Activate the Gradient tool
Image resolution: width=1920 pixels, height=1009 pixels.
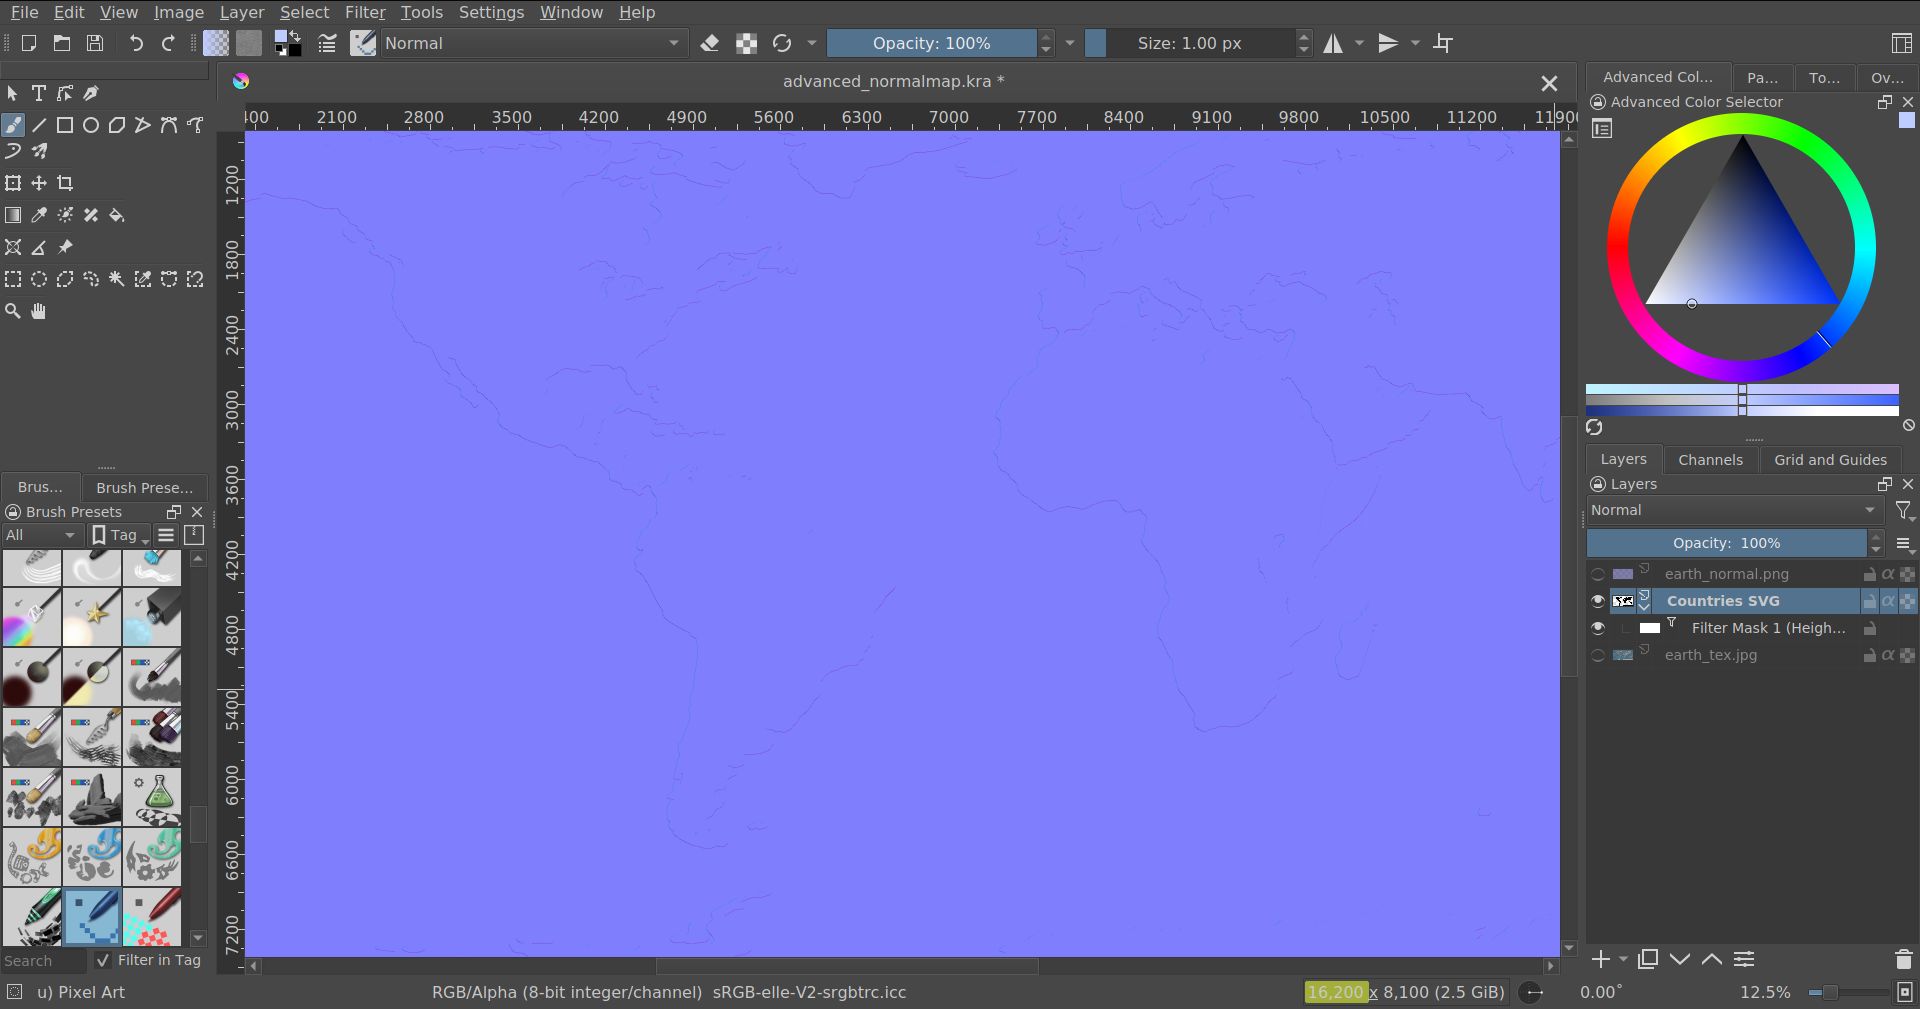13,215
